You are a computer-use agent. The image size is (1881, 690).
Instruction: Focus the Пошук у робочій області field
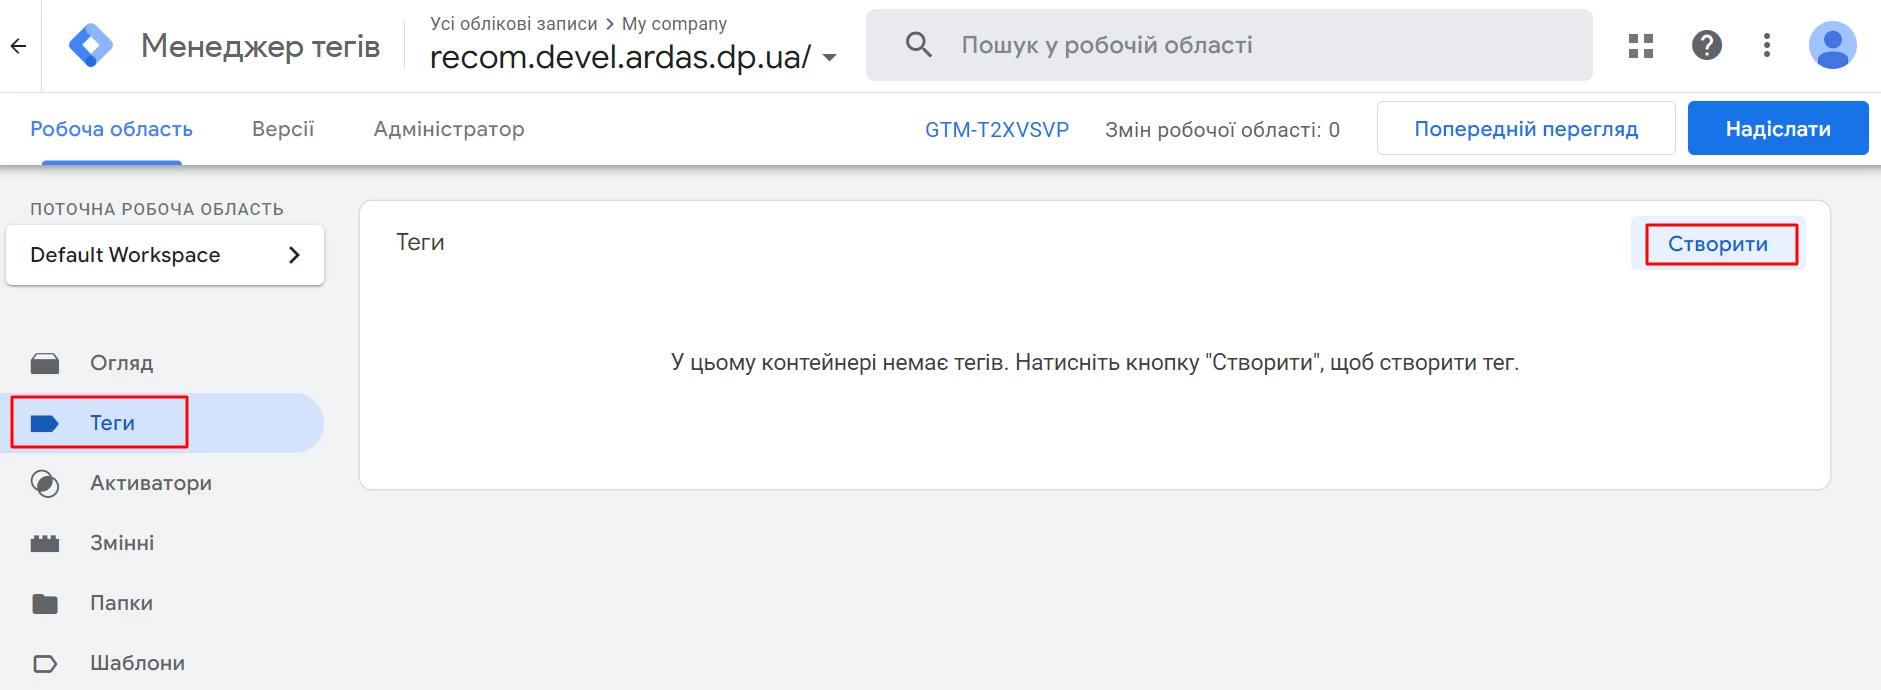pyautogui.click(x=1229, y=45)
